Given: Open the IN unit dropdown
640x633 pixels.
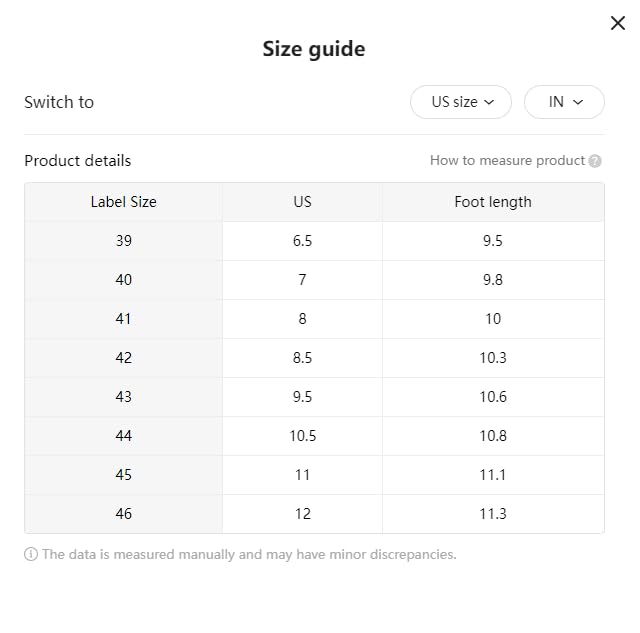Looking at the screenshot, I should click(x=564, y=102).
